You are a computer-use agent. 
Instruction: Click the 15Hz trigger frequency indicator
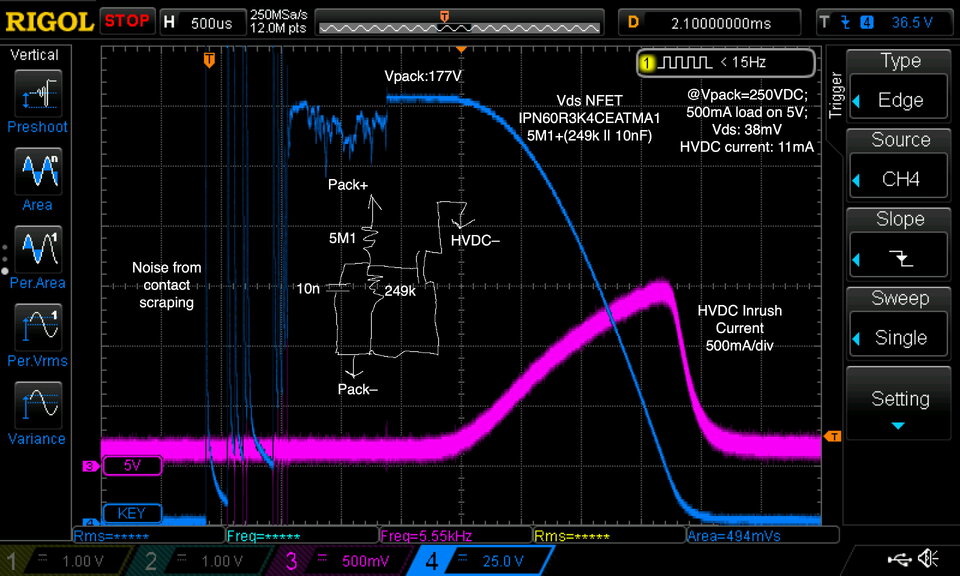(x=722, y=62)
